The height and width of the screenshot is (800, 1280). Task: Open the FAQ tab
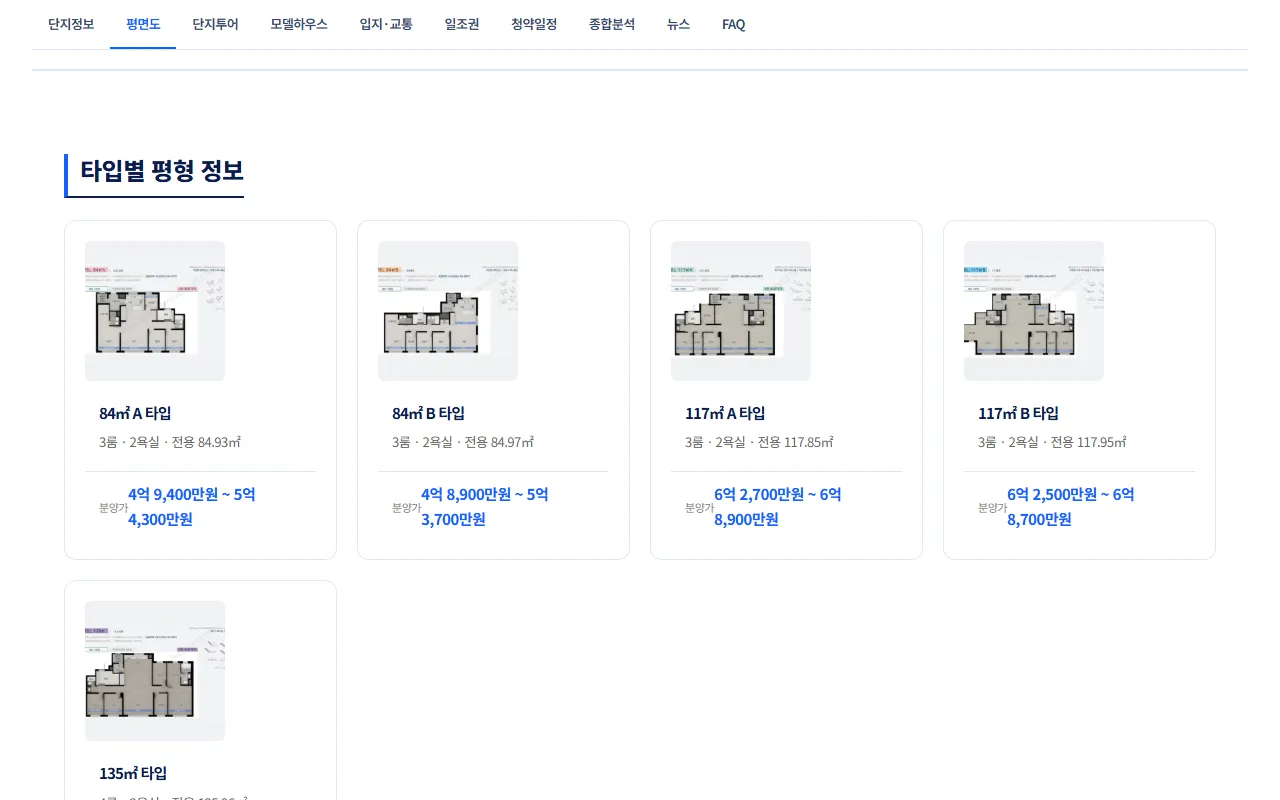734,24
